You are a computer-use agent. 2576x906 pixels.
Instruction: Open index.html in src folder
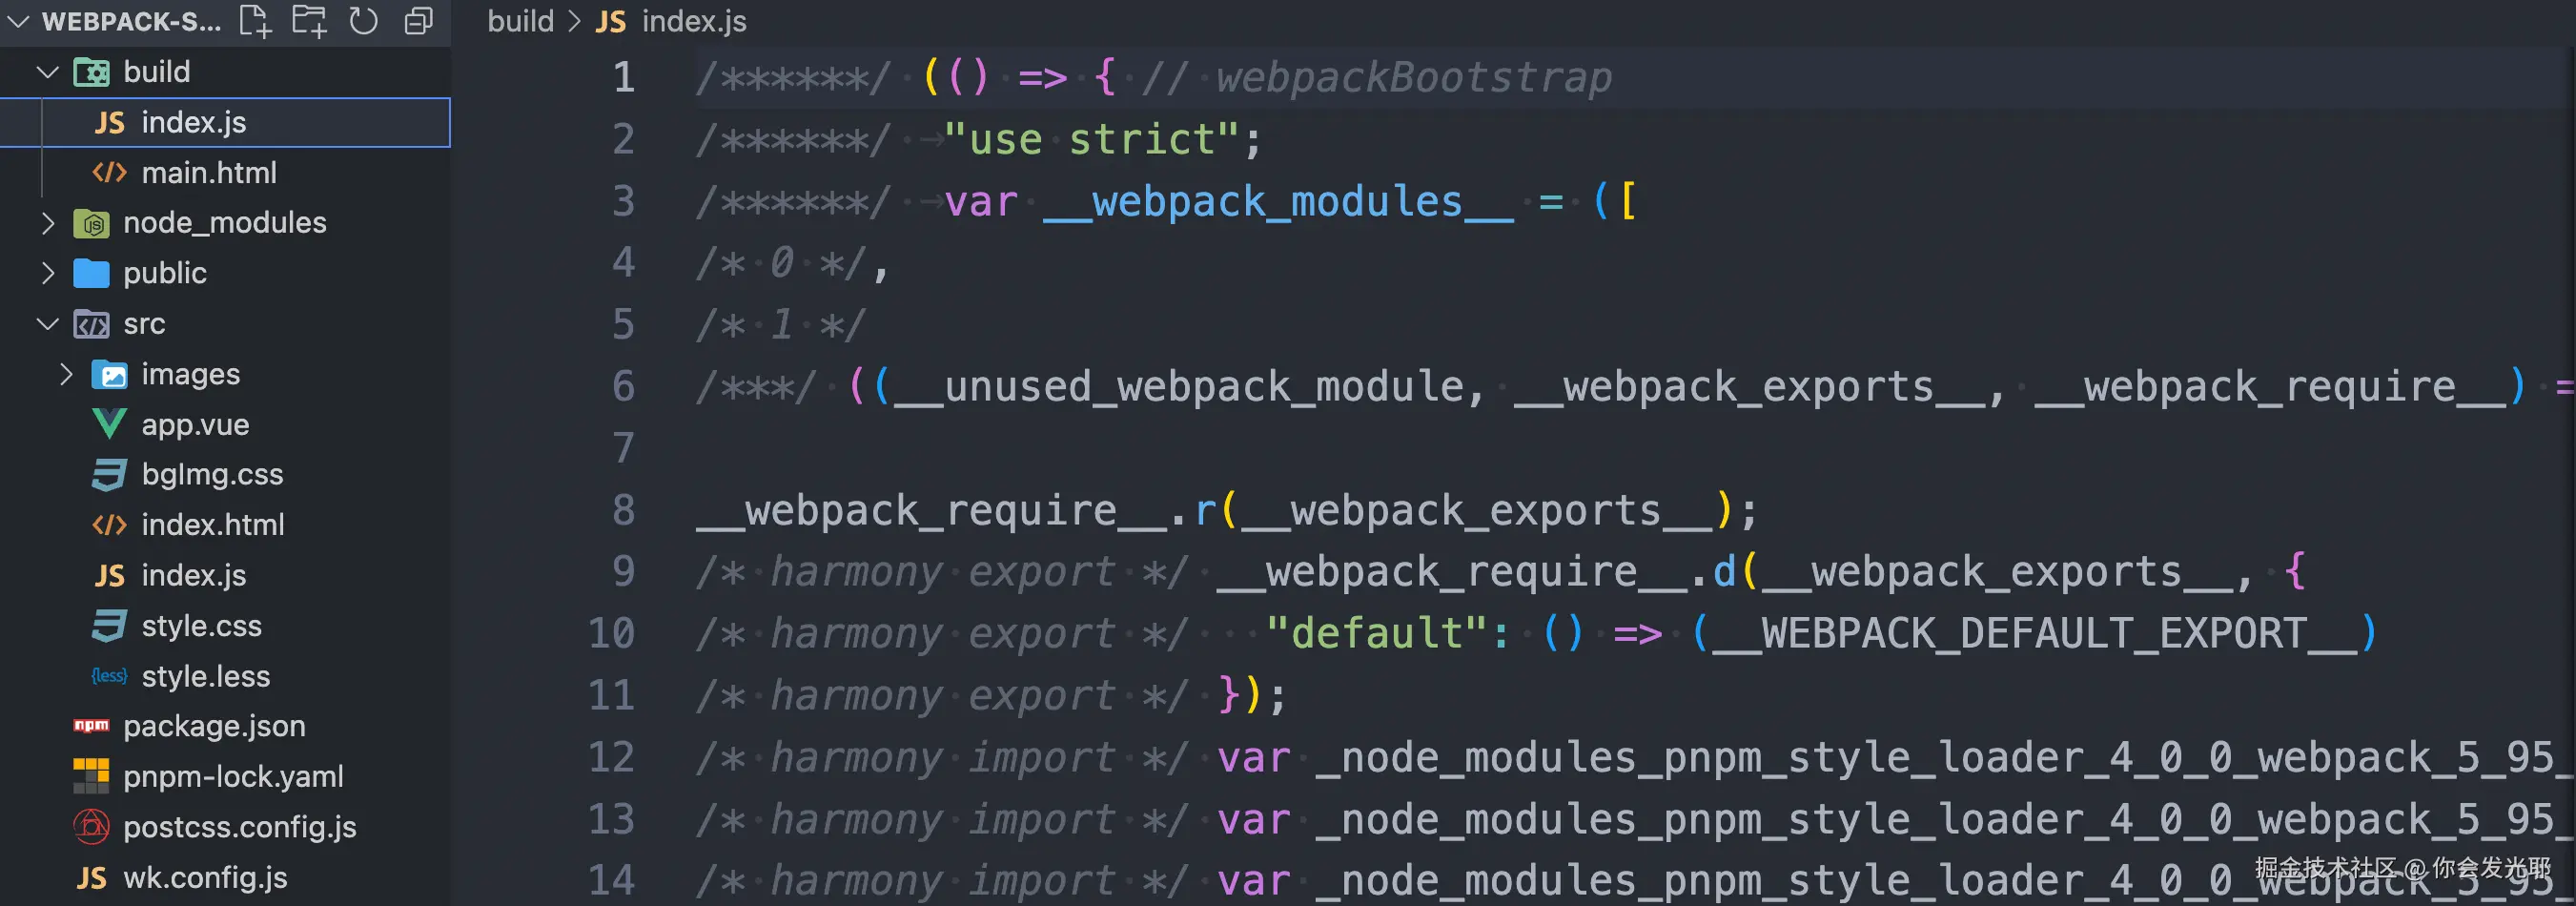pyautogui.click(x=213, y=525)
